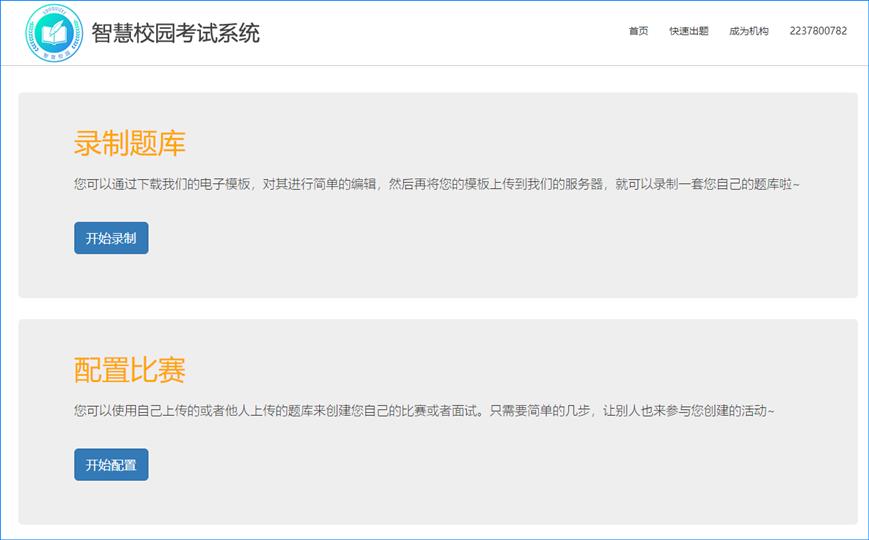869x540 pixels.
Task: Click the small 智慧校园 text under the logo
Action: [54, 57]
